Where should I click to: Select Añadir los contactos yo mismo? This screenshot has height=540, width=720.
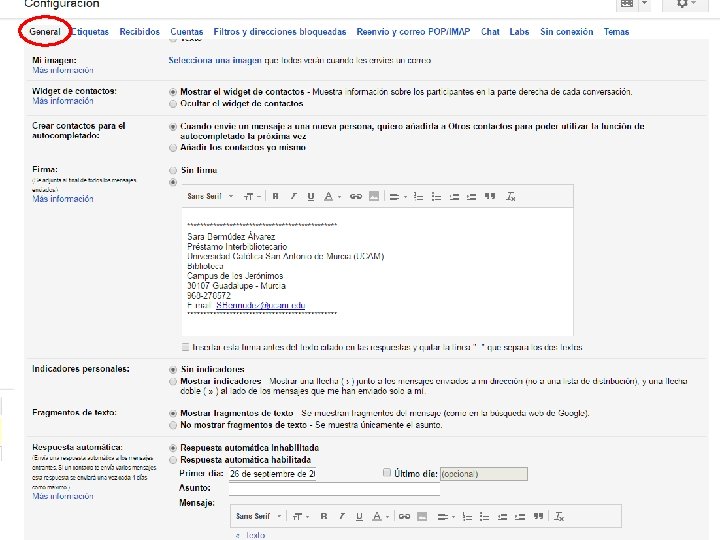(x=173, y=148)
